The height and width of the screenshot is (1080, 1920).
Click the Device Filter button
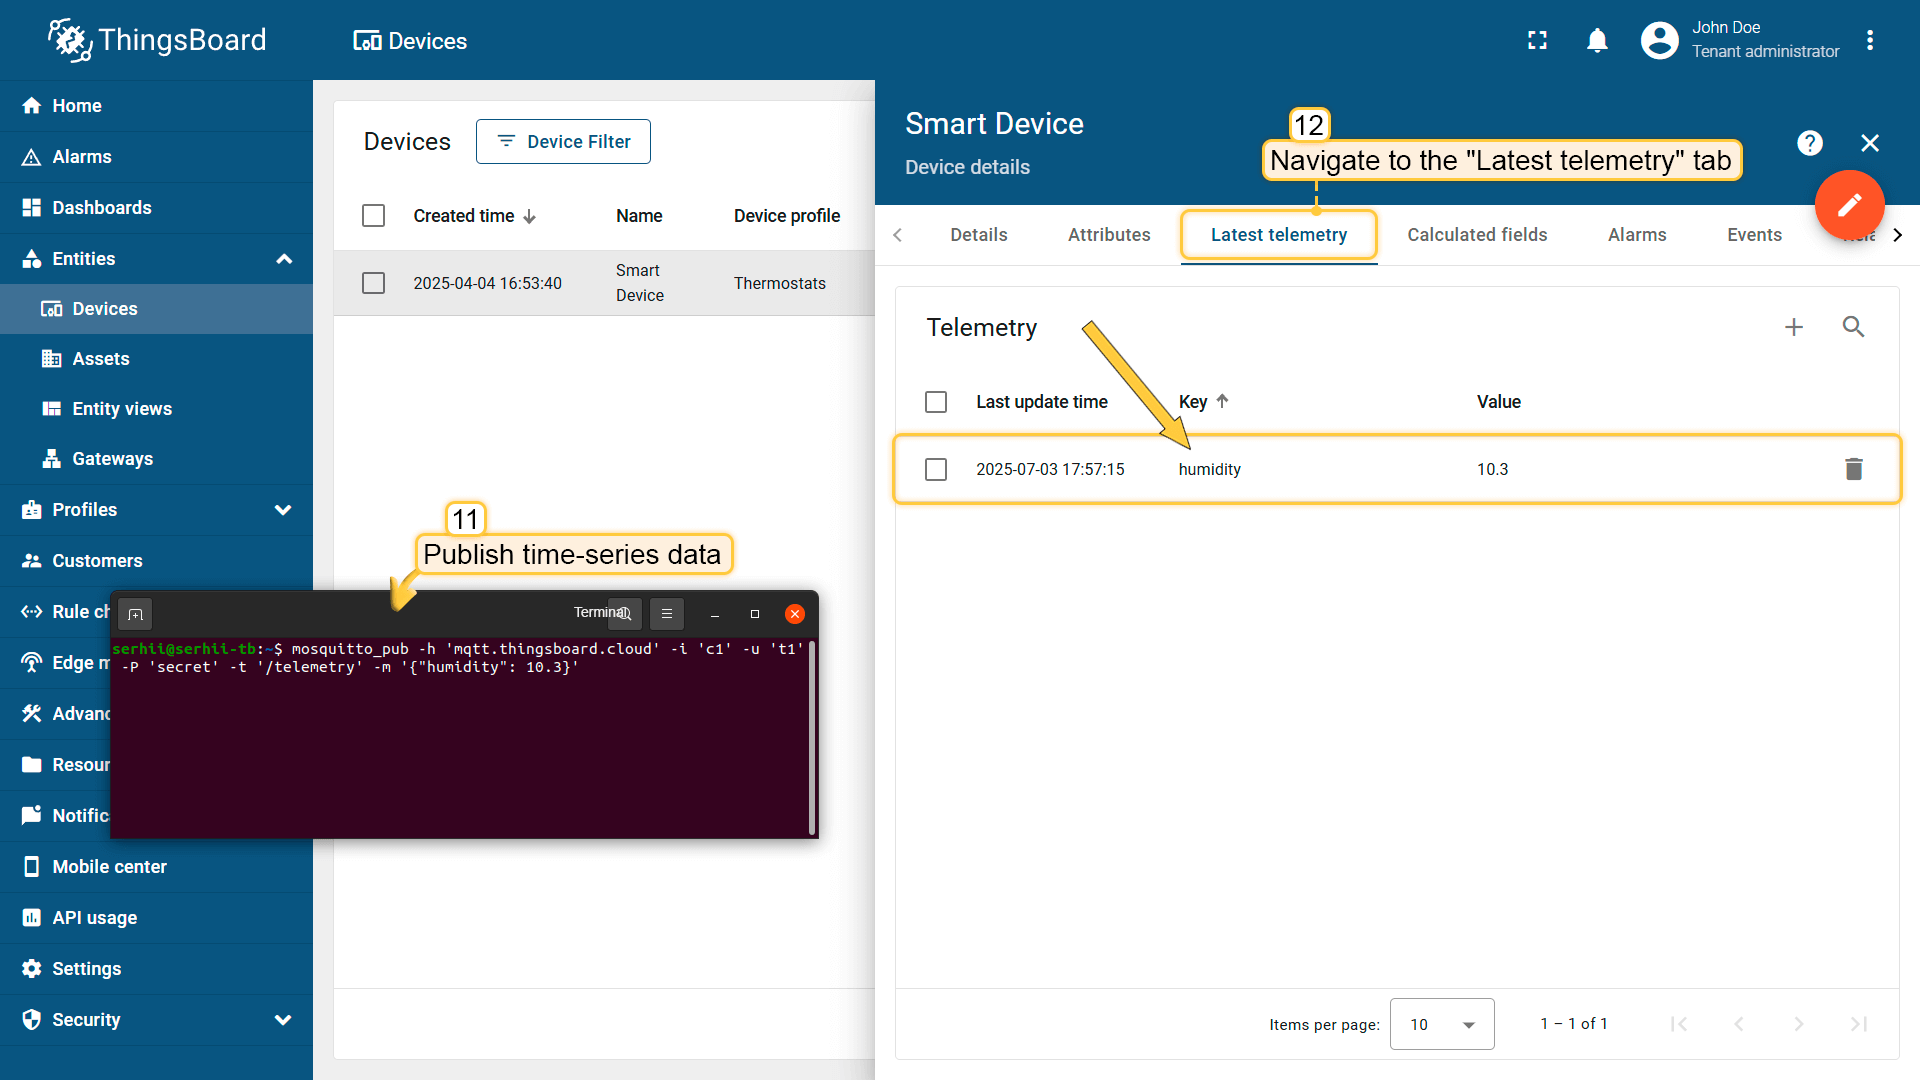pos(563,142)
